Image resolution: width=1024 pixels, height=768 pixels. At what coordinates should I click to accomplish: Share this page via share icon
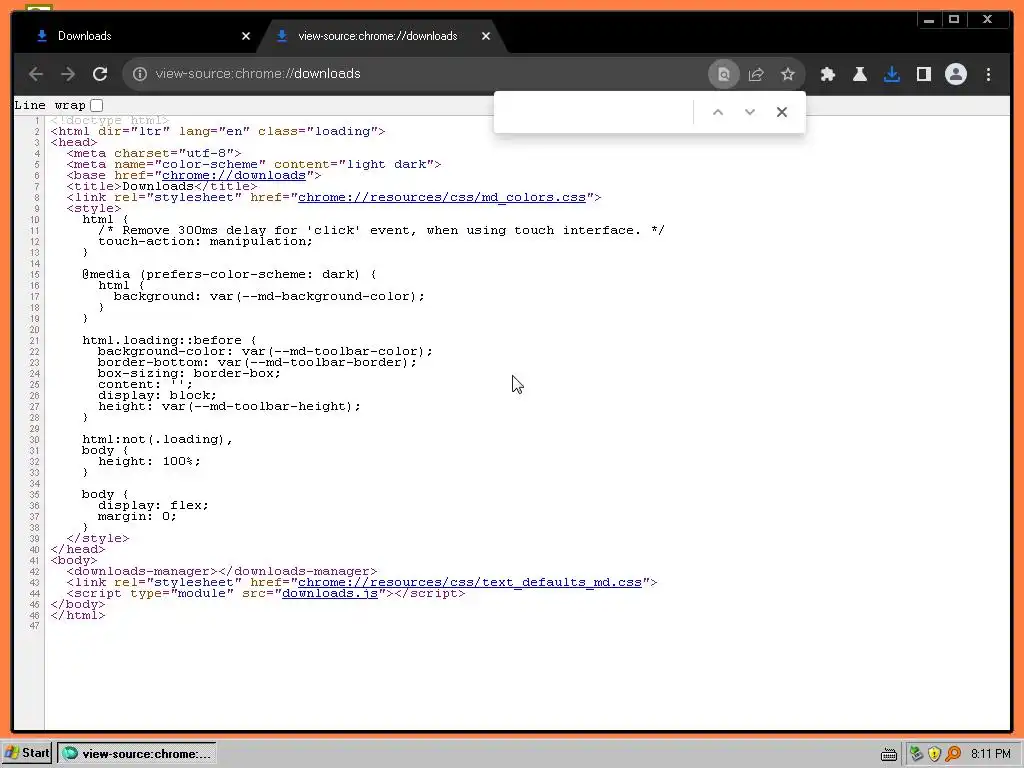click(x=756, y=74)
